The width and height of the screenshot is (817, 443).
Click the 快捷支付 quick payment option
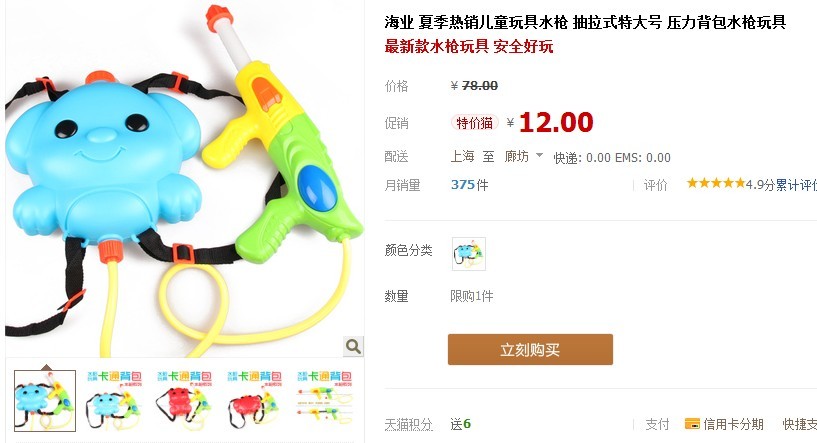[x=800, y=424]
